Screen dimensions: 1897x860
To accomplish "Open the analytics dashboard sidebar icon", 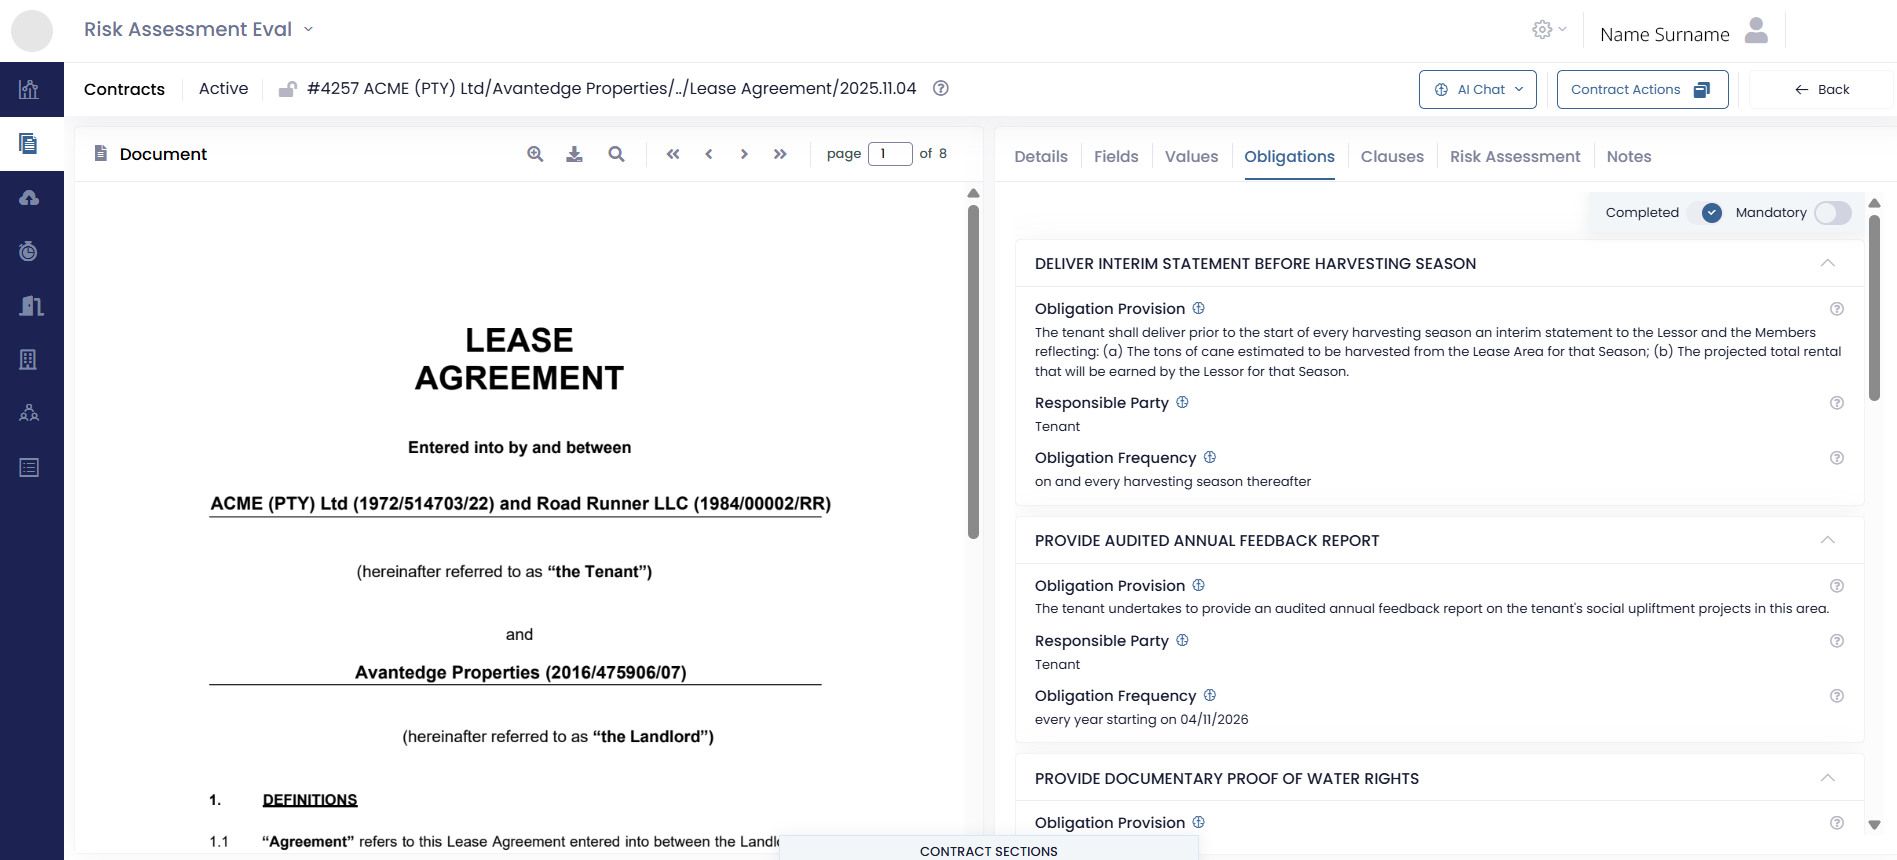I will point(29,90).
